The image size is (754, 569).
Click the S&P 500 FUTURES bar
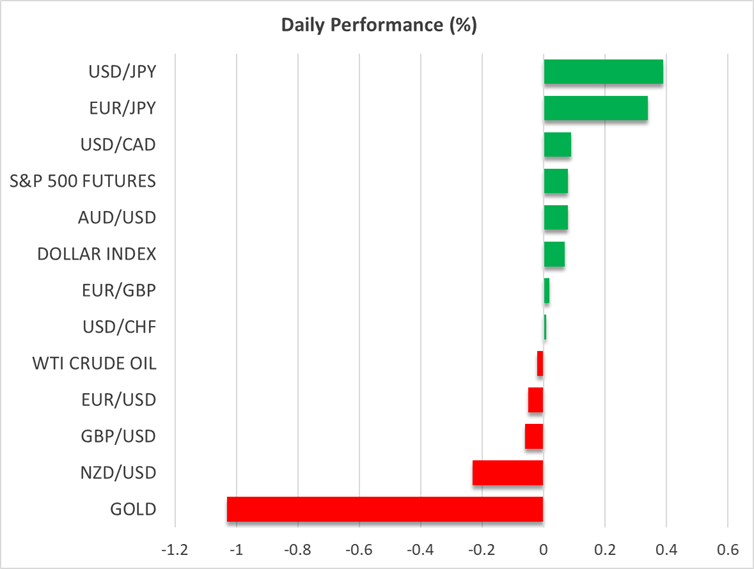556,181
